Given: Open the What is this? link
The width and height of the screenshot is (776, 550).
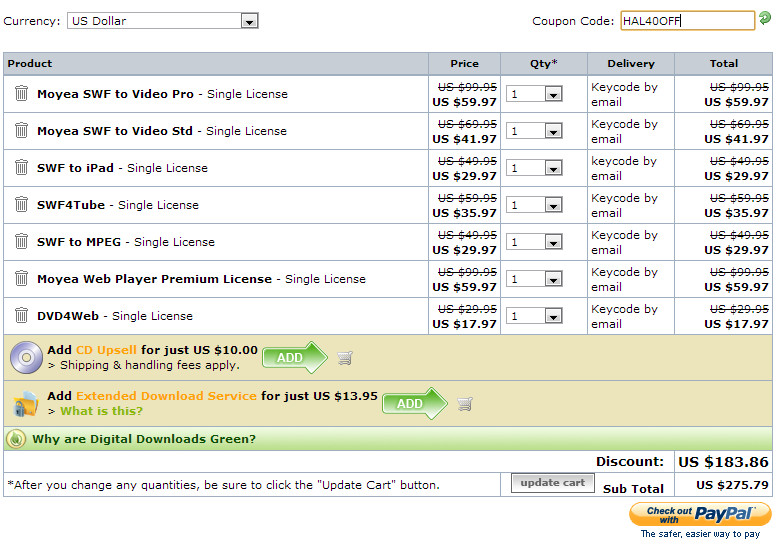Looking at the screenshot, I should tap(101, 411).
